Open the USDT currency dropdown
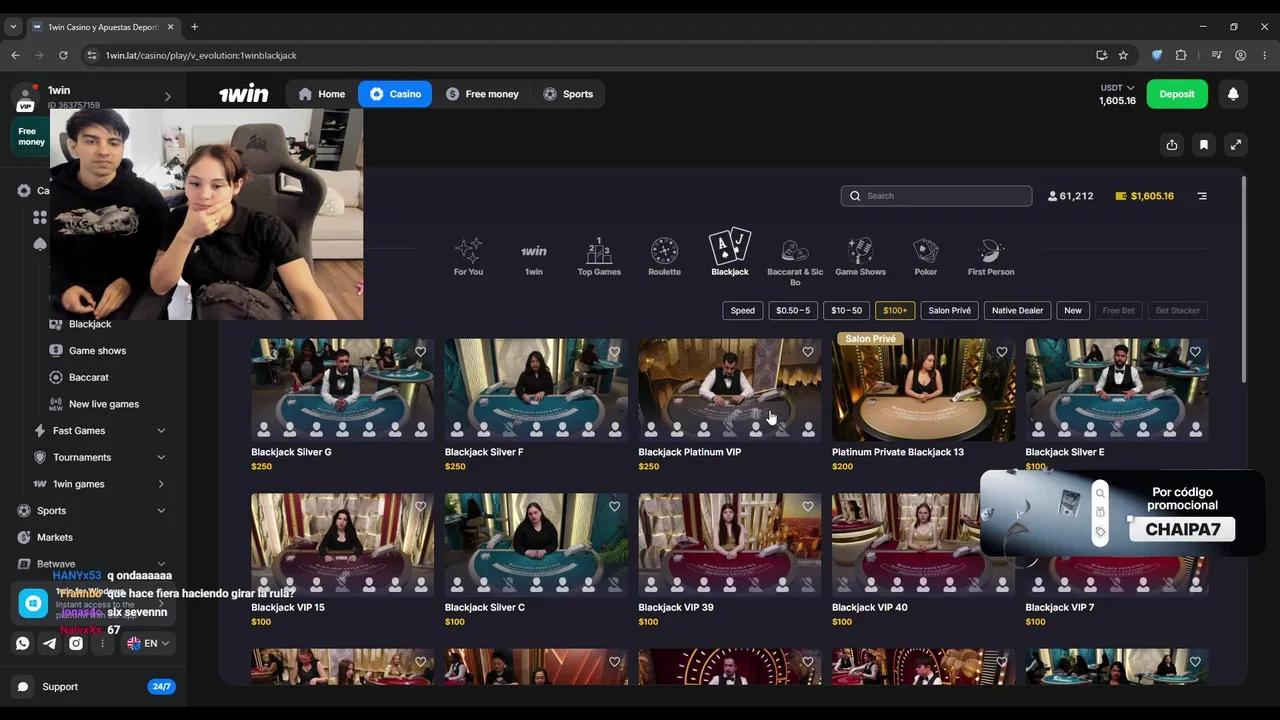 tap(1117, 88)
